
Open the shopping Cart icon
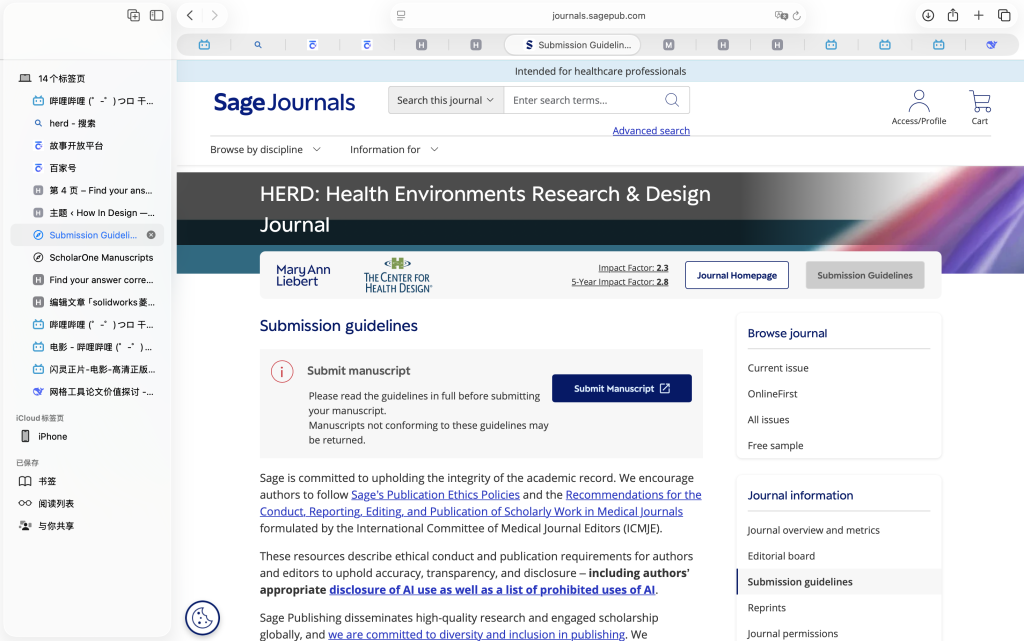tap(980, 107)
